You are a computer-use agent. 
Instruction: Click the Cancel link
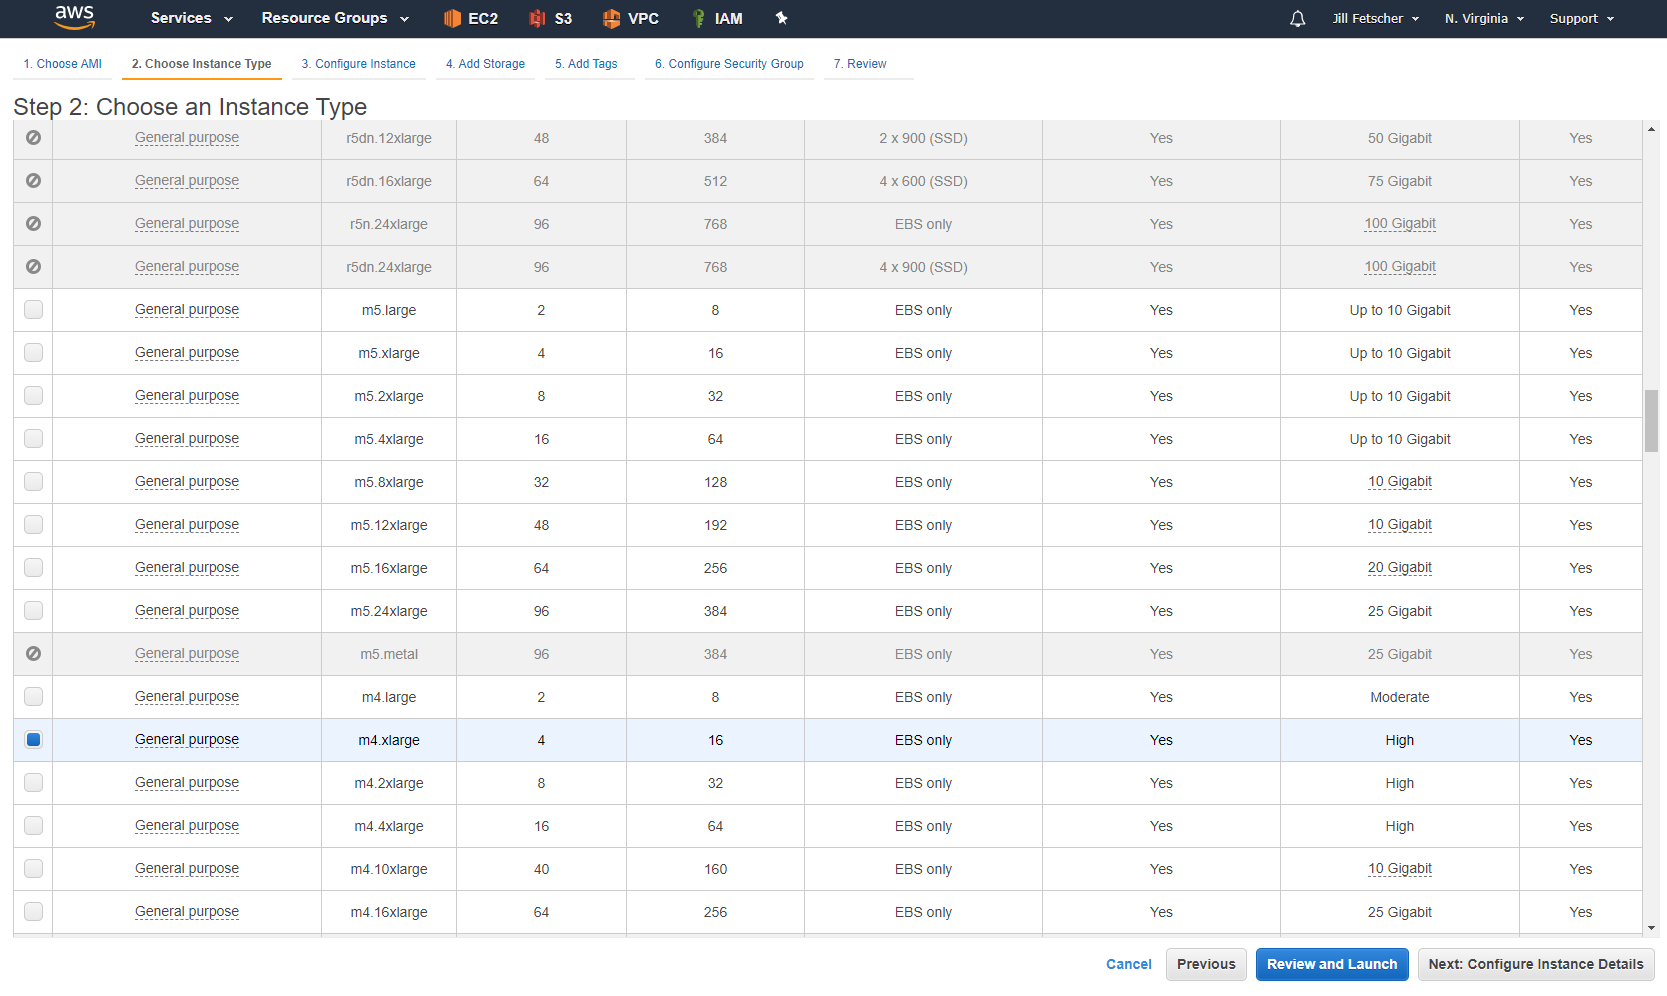[x=1128, y=964]
